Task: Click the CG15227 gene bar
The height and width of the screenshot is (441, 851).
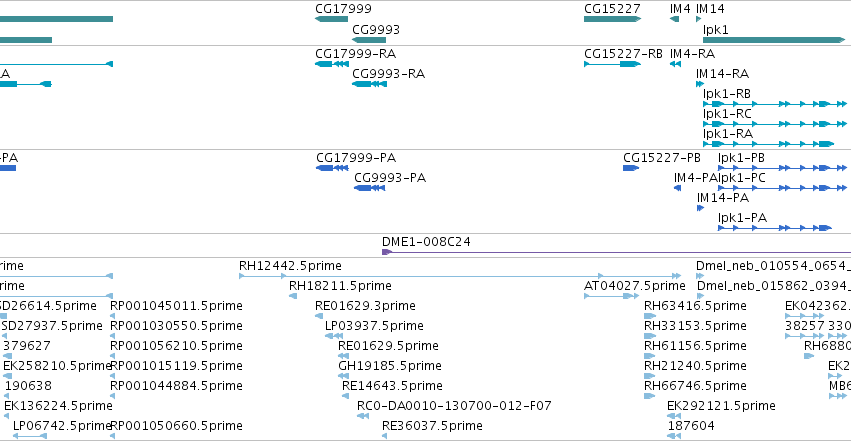Action: click(612, 19)
